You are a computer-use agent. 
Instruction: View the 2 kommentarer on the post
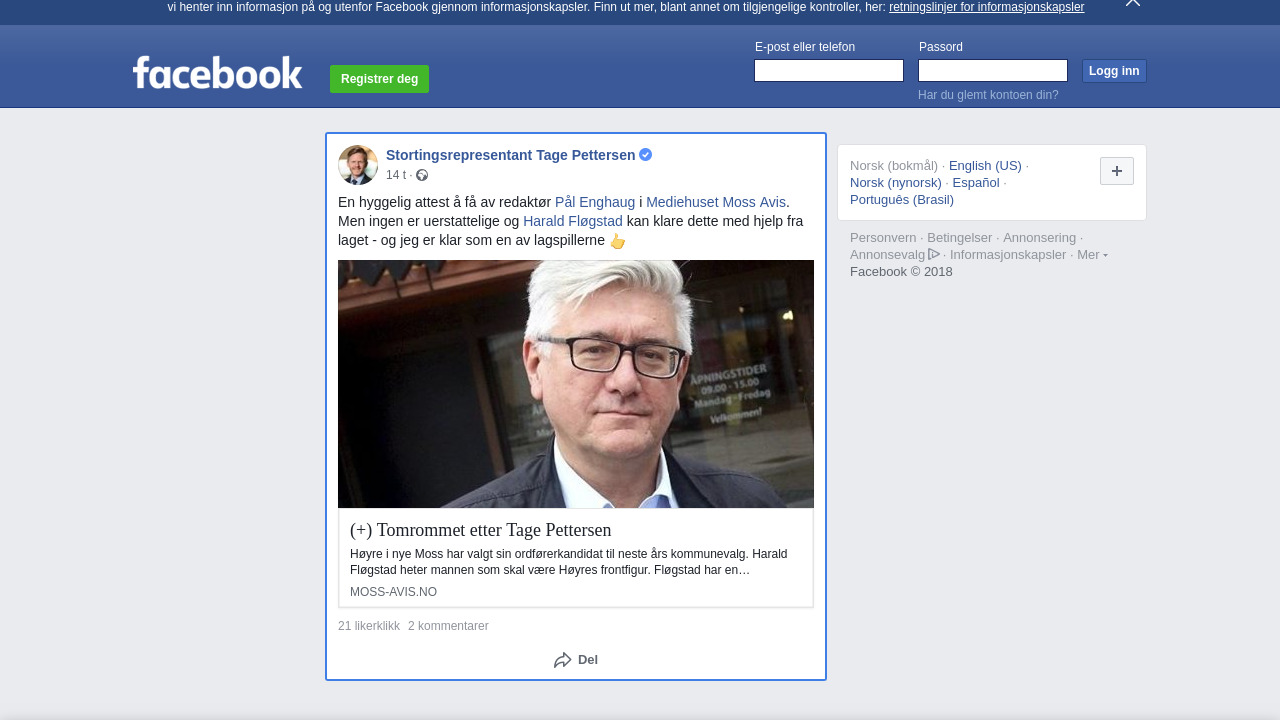[x=448, y=626]
